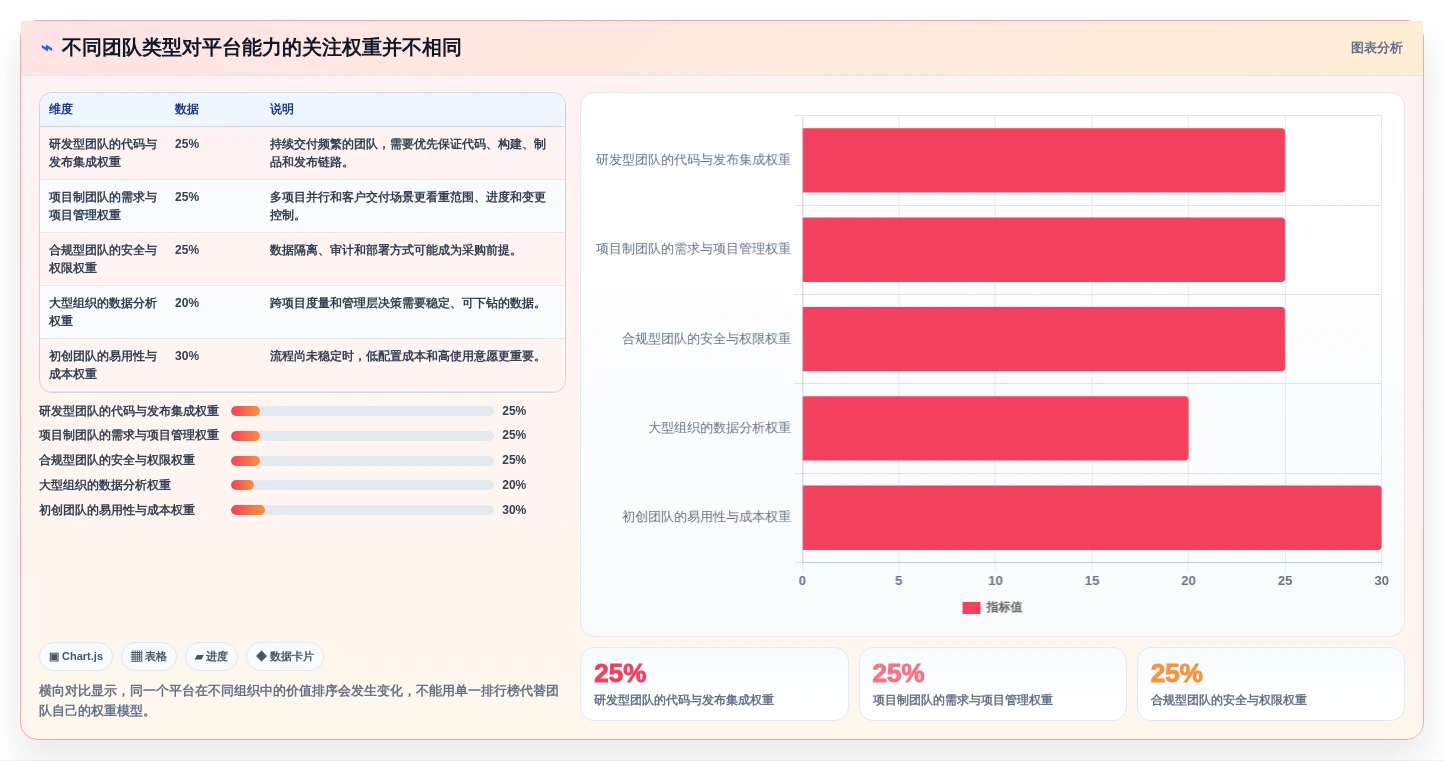Viewport: 1444px width, 761px height.
Task: Click table cell 大型组织的数据分析权重
Action: click(x=103, y=312)
